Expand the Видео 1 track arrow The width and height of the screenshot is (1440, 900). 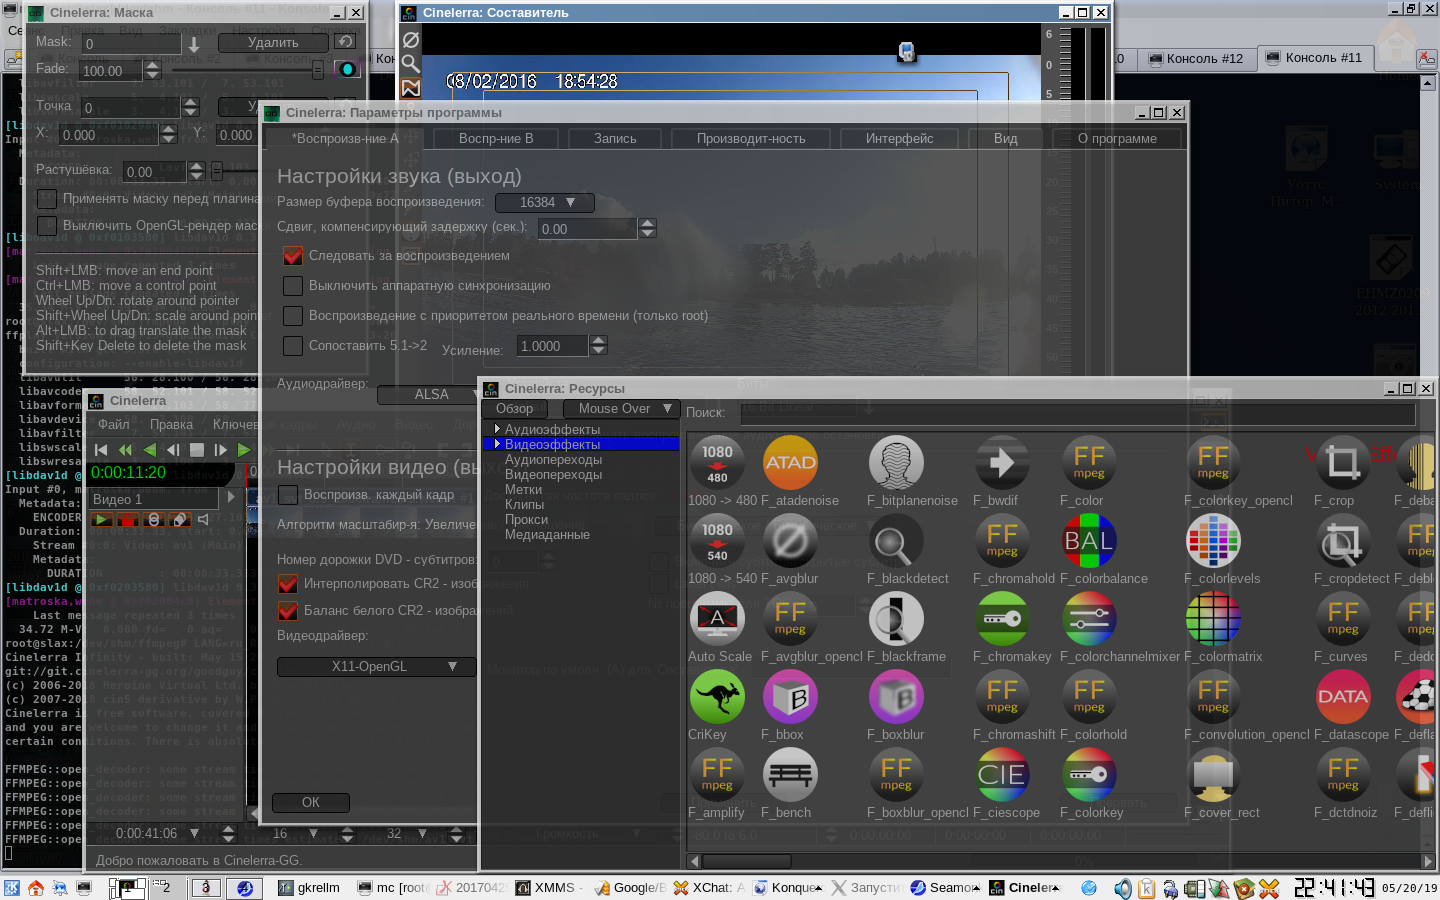tap(231, 496)
